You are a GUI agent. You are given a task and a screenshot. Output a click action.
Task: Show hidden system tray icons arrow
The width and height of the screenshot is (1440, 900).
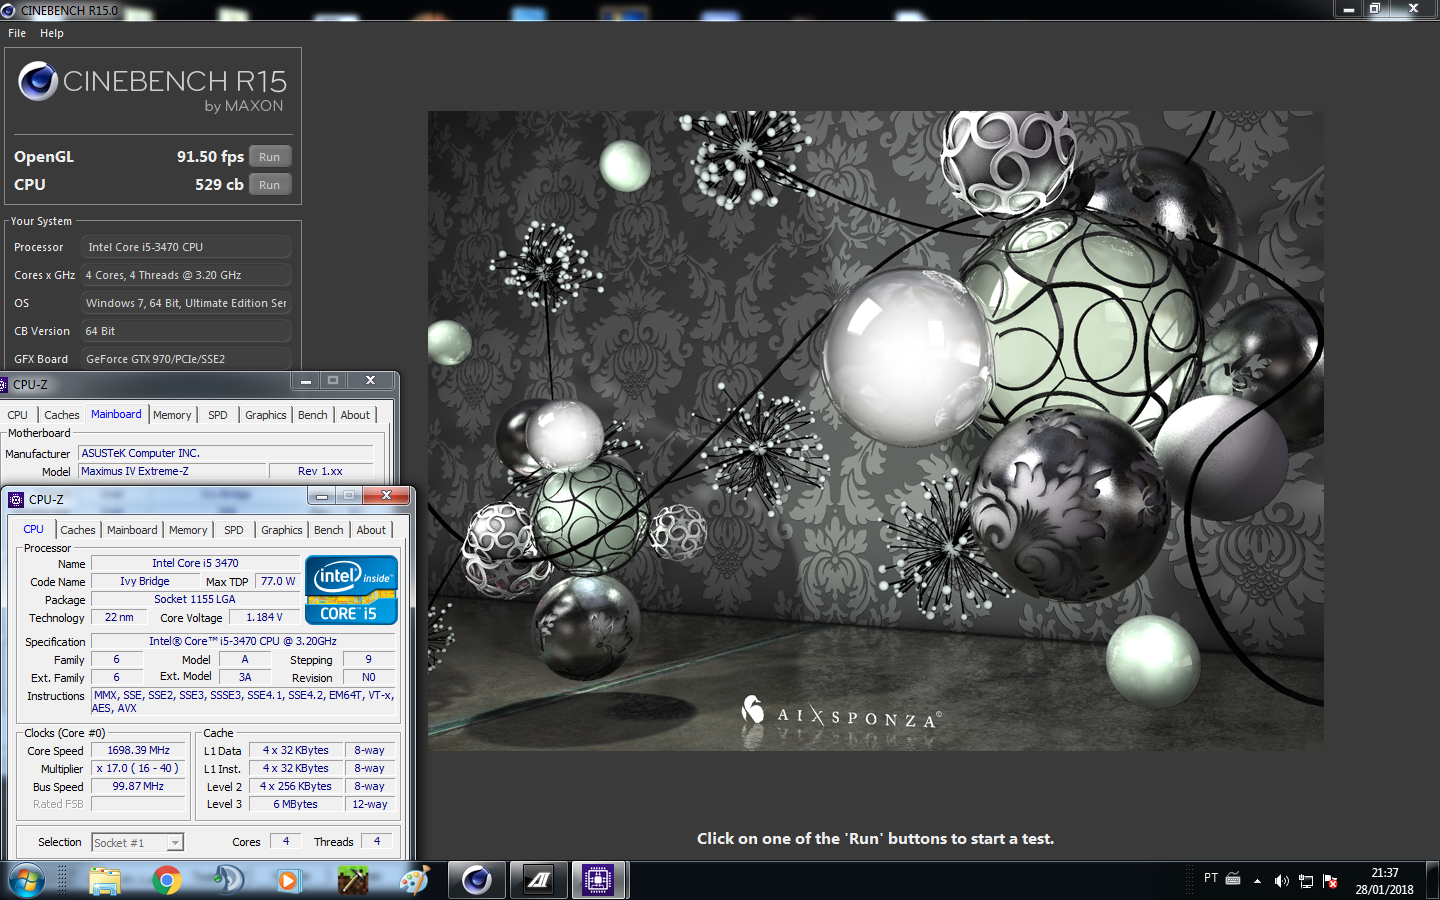(1257, 881)
